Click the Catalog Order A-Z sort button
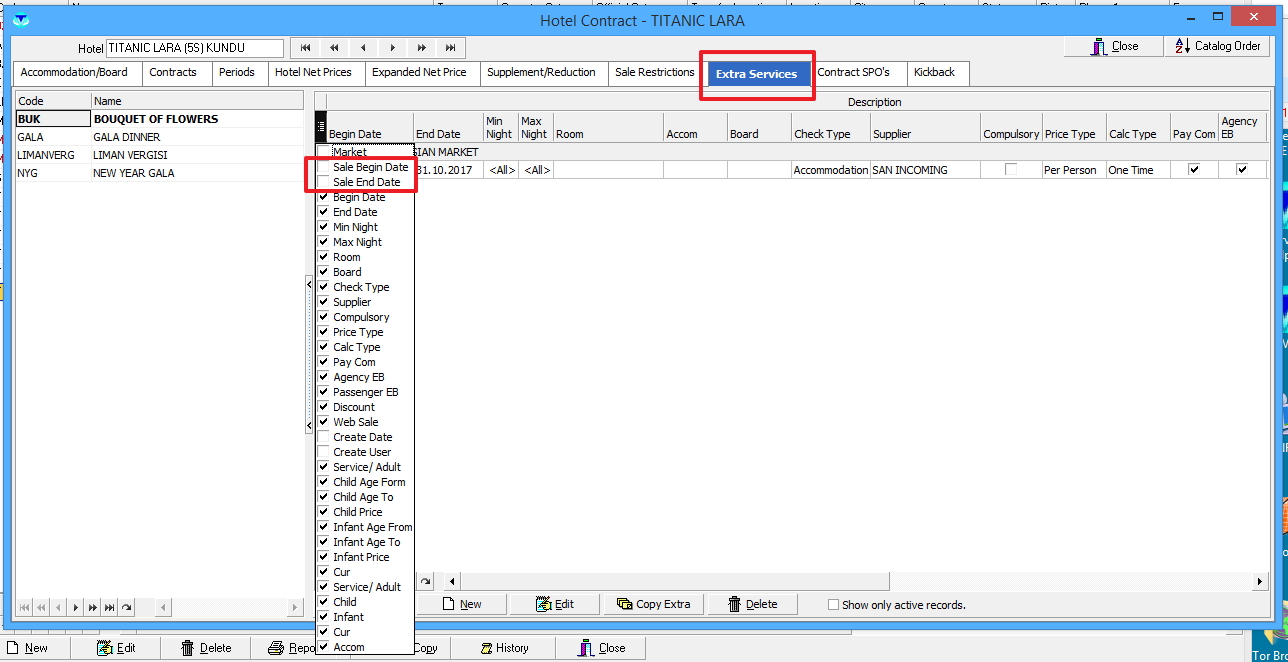 pos(1218,46)
